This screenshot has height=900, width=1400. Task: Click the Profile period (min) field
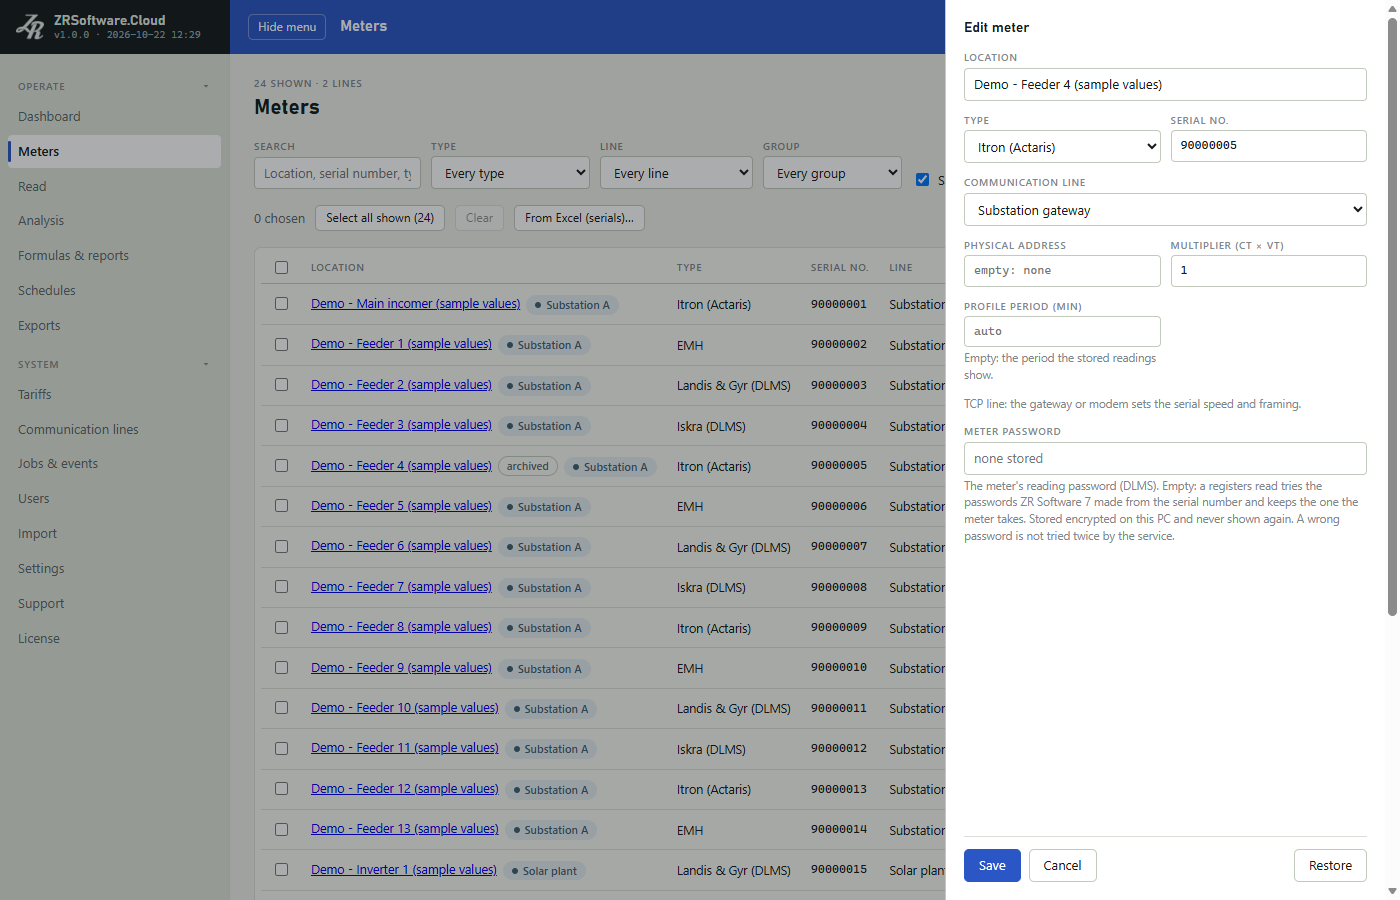pos(1062,332)
